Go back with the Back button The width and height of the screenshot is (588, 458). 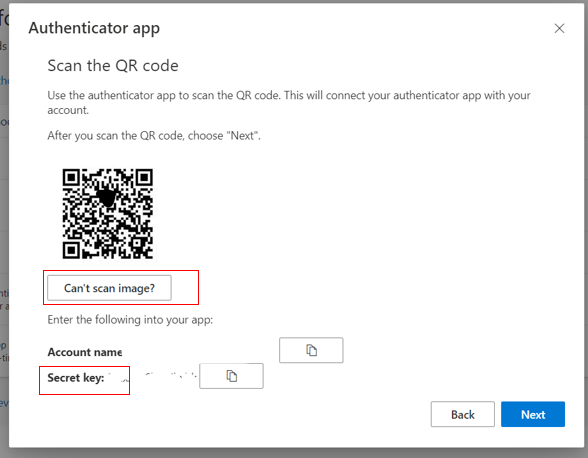coord(462,414)
